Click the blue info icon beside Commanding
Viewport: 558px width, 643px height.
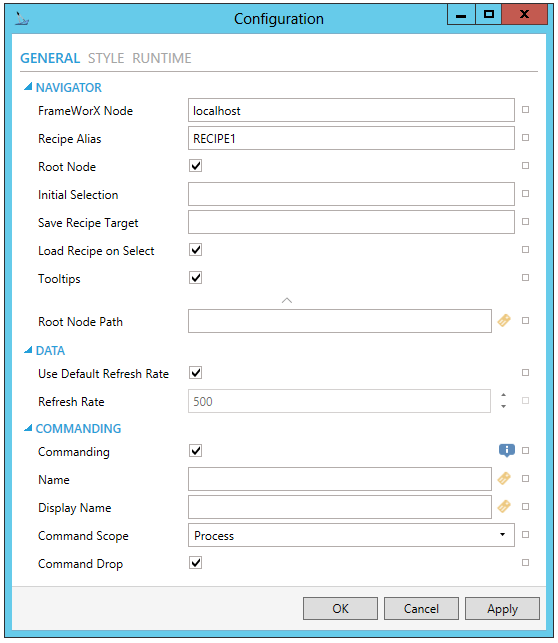point(507,450)
